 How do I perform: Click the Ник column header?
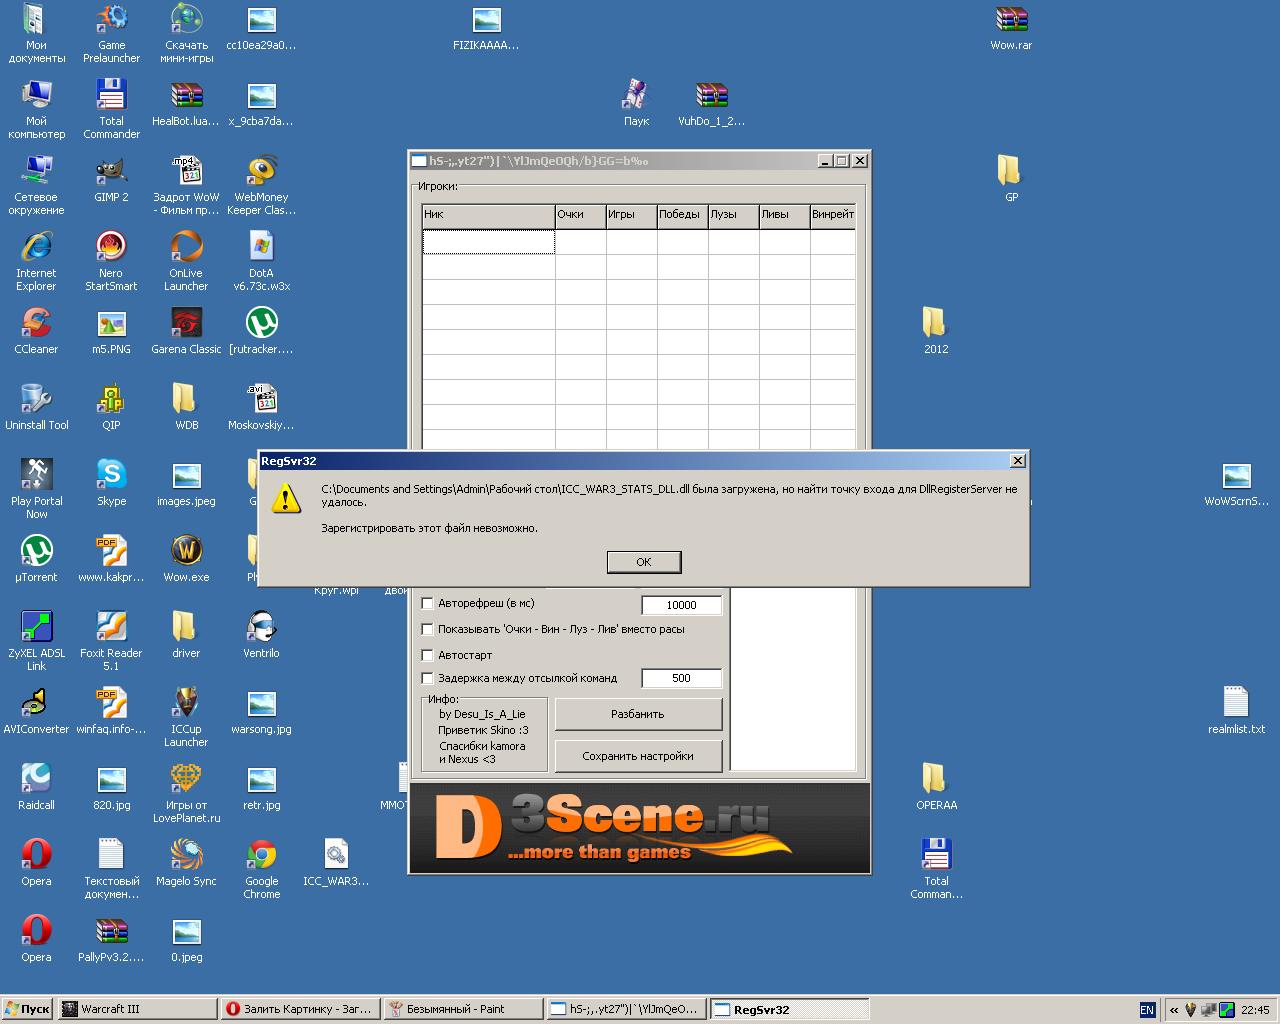pyautogui.click(x=488, y=215)
